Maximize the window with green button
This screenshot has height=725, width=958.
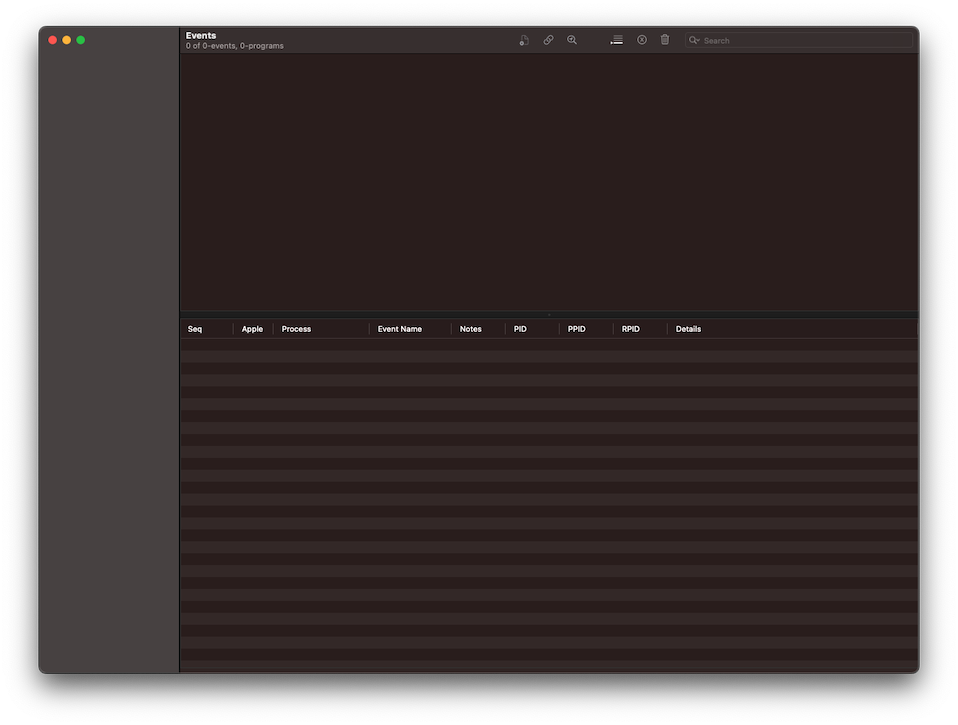pos(81,40)
